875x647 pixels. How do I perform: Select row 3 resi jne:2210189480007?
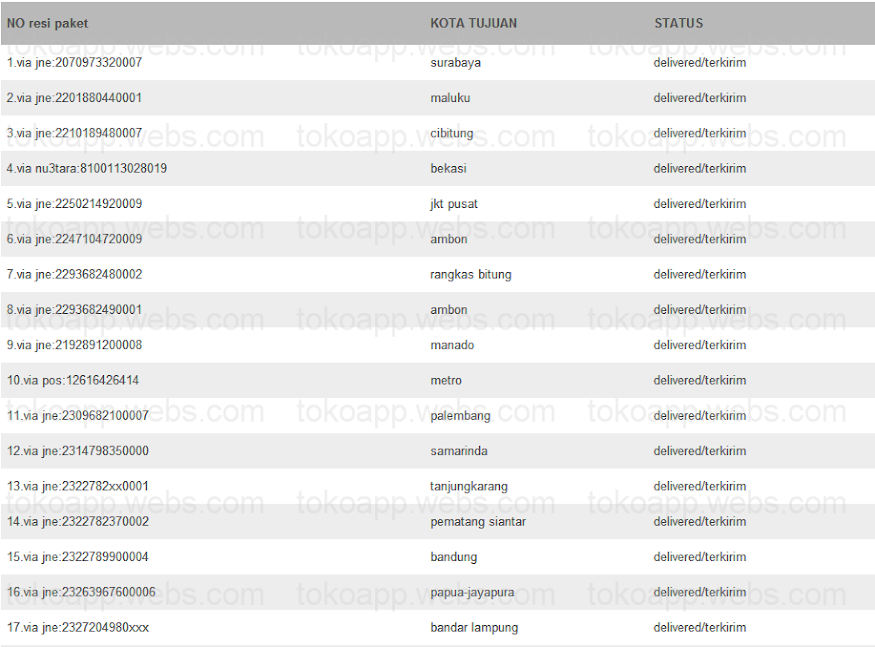74,133
